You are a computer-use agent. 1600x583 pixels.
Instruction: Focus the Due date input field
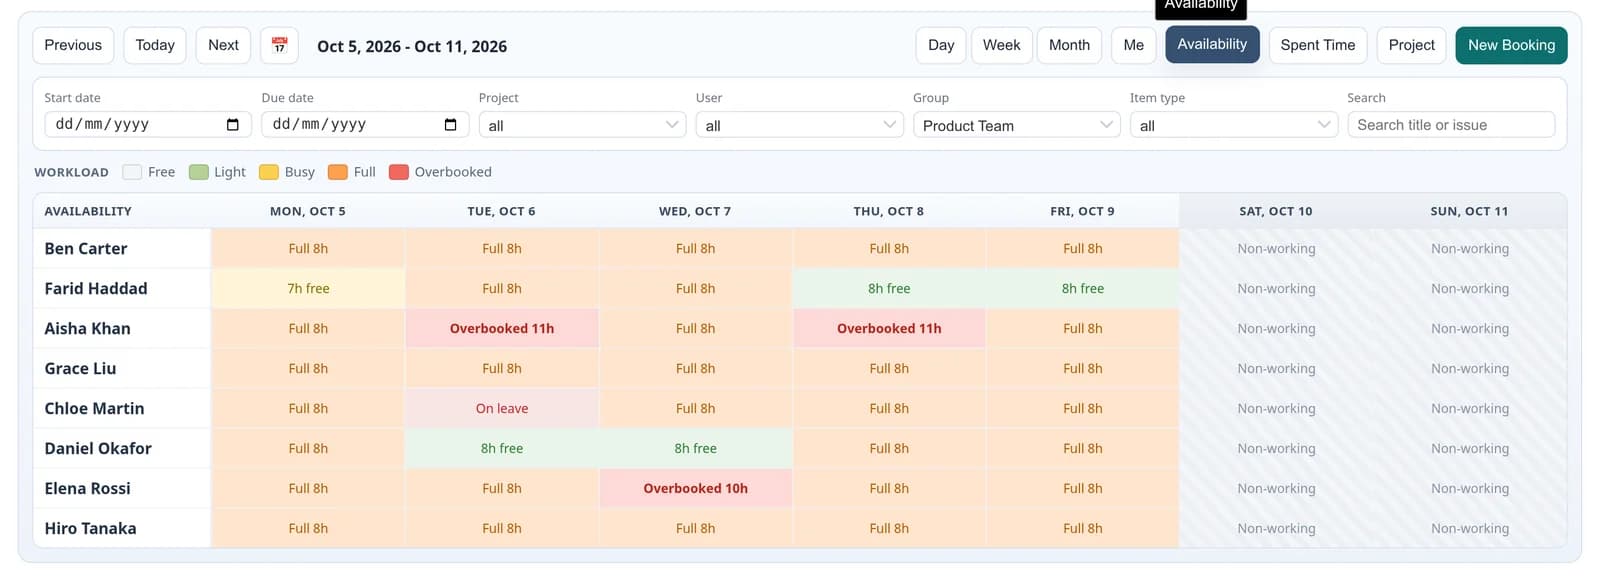[365, 125]
